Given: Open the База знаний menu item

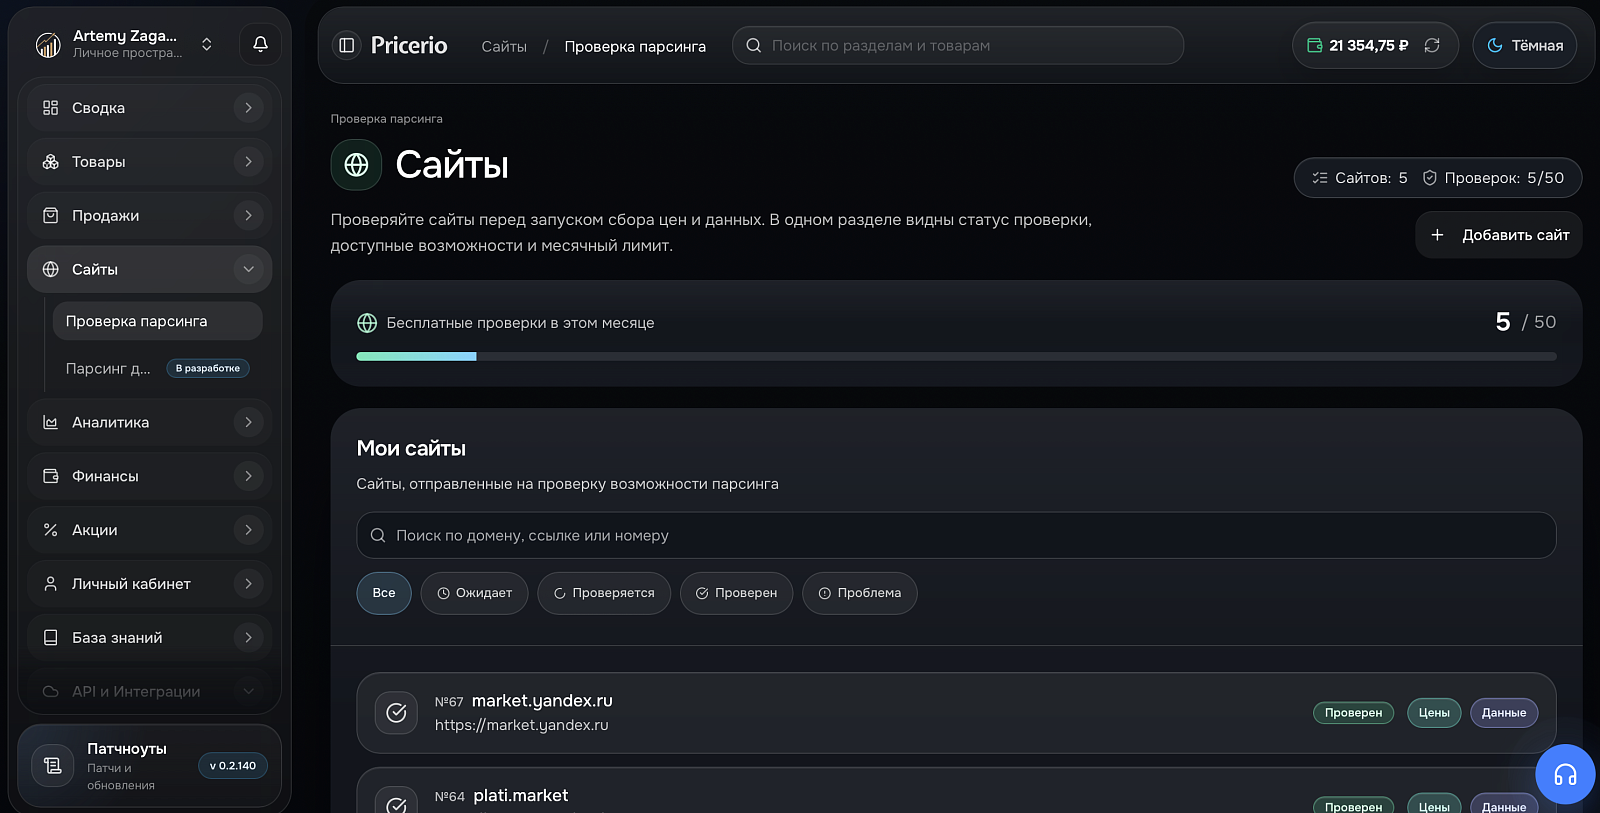Looking at the screenshot, I should [149, 638].
